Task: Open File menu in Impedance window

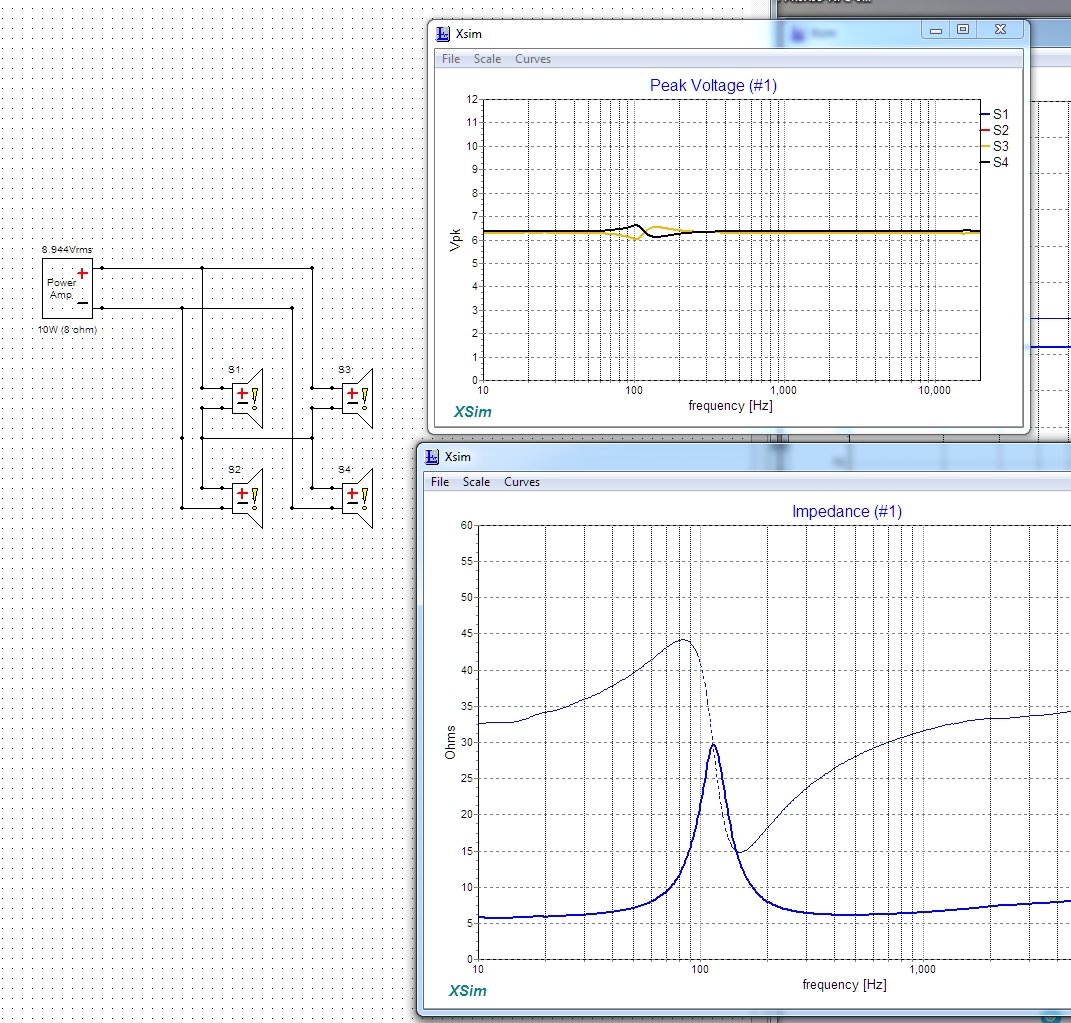Action: pos(440,481)
